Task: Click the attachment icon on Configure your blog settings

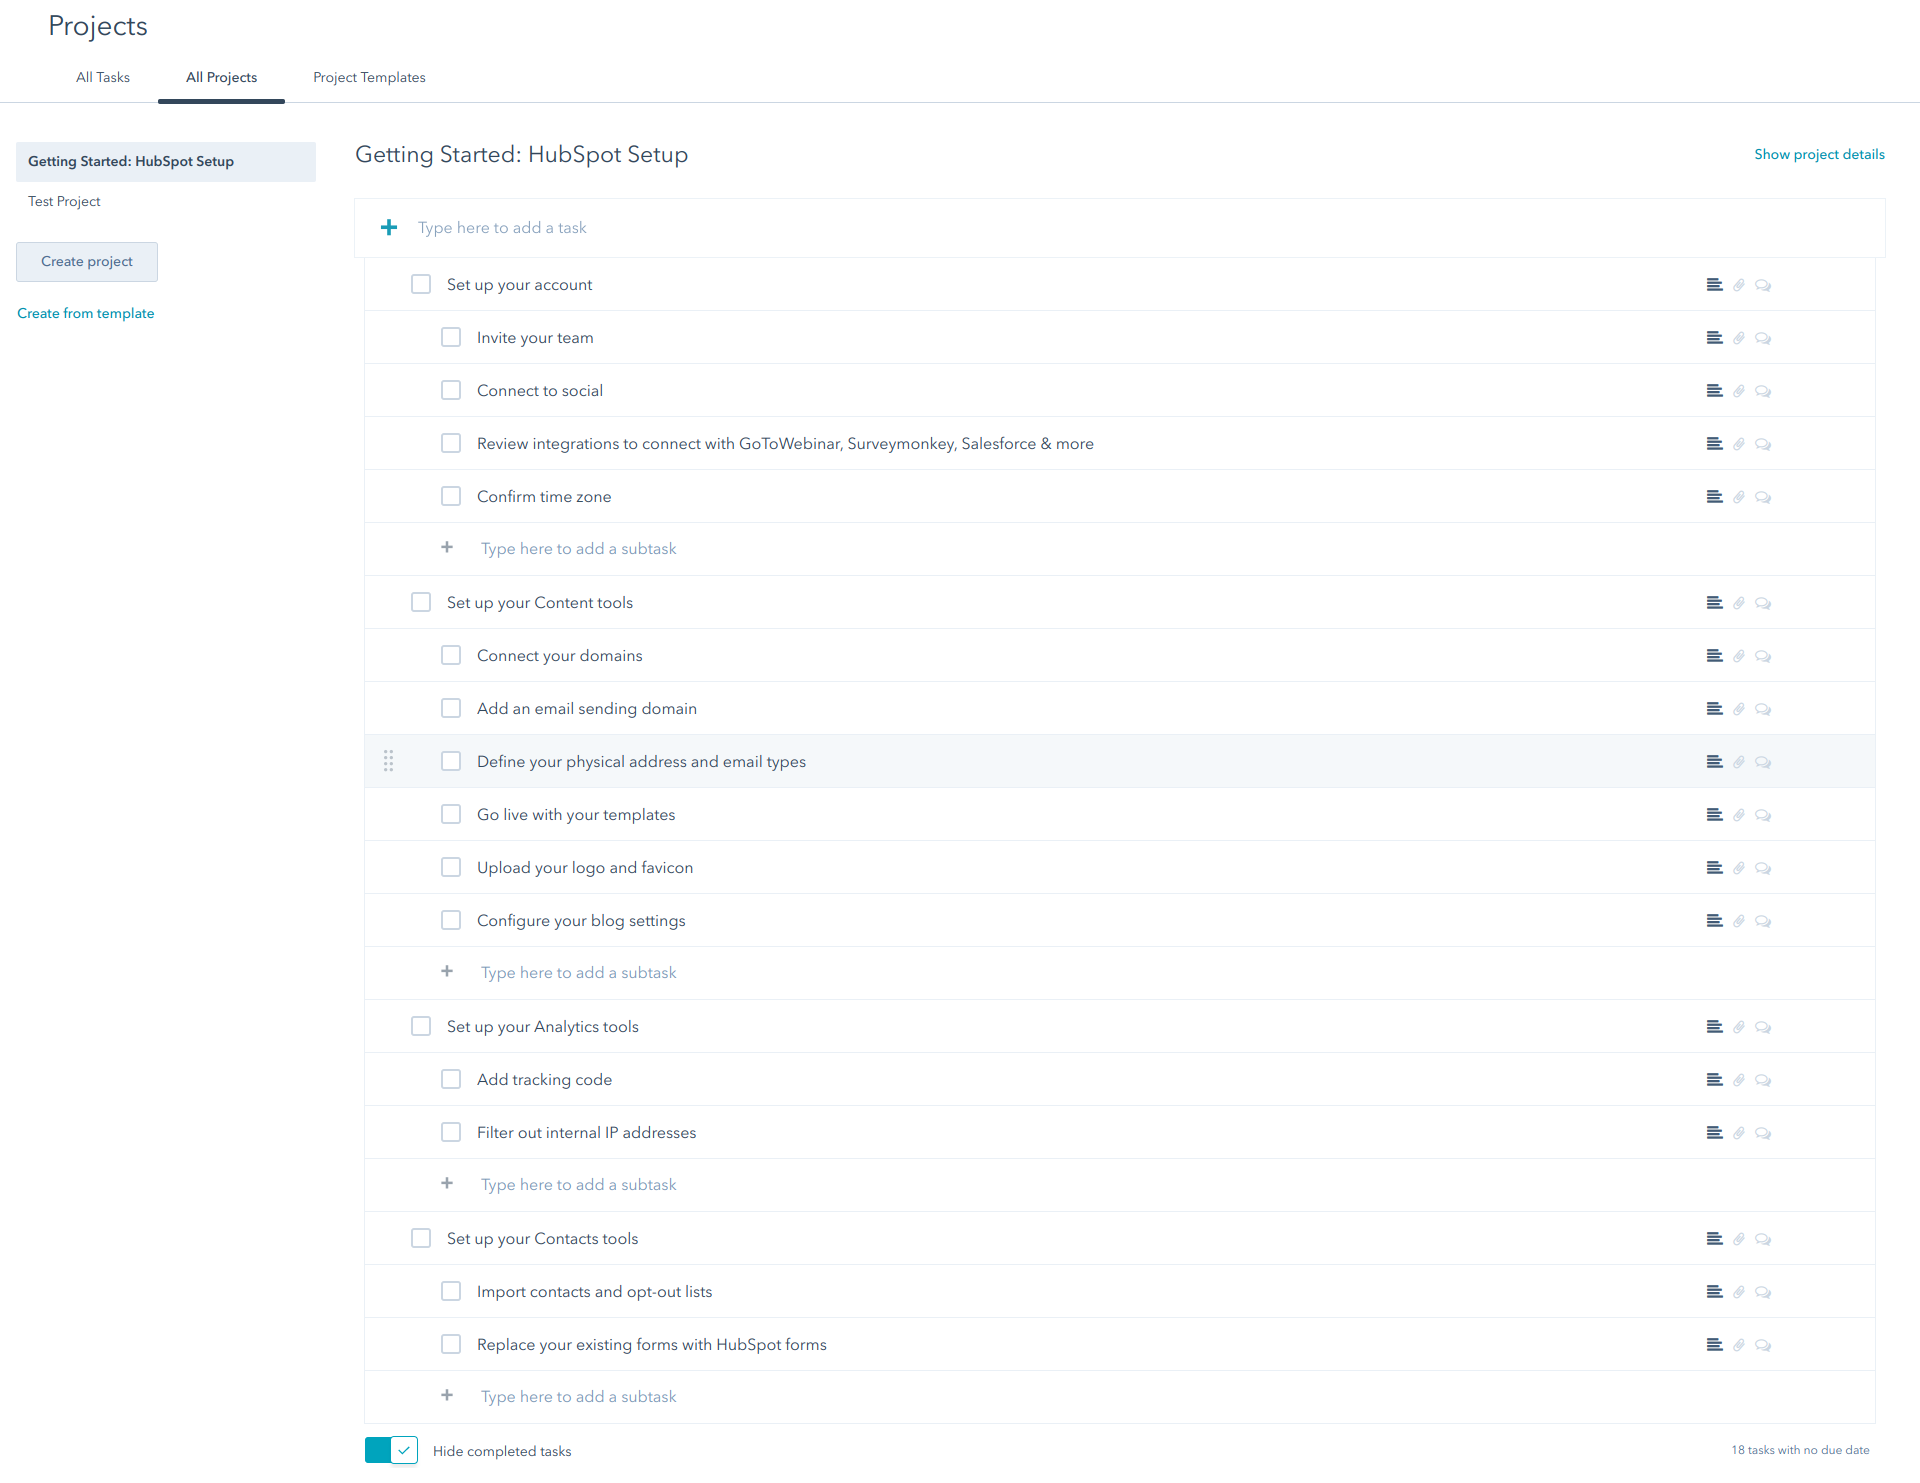Action: click(1738, 920)
